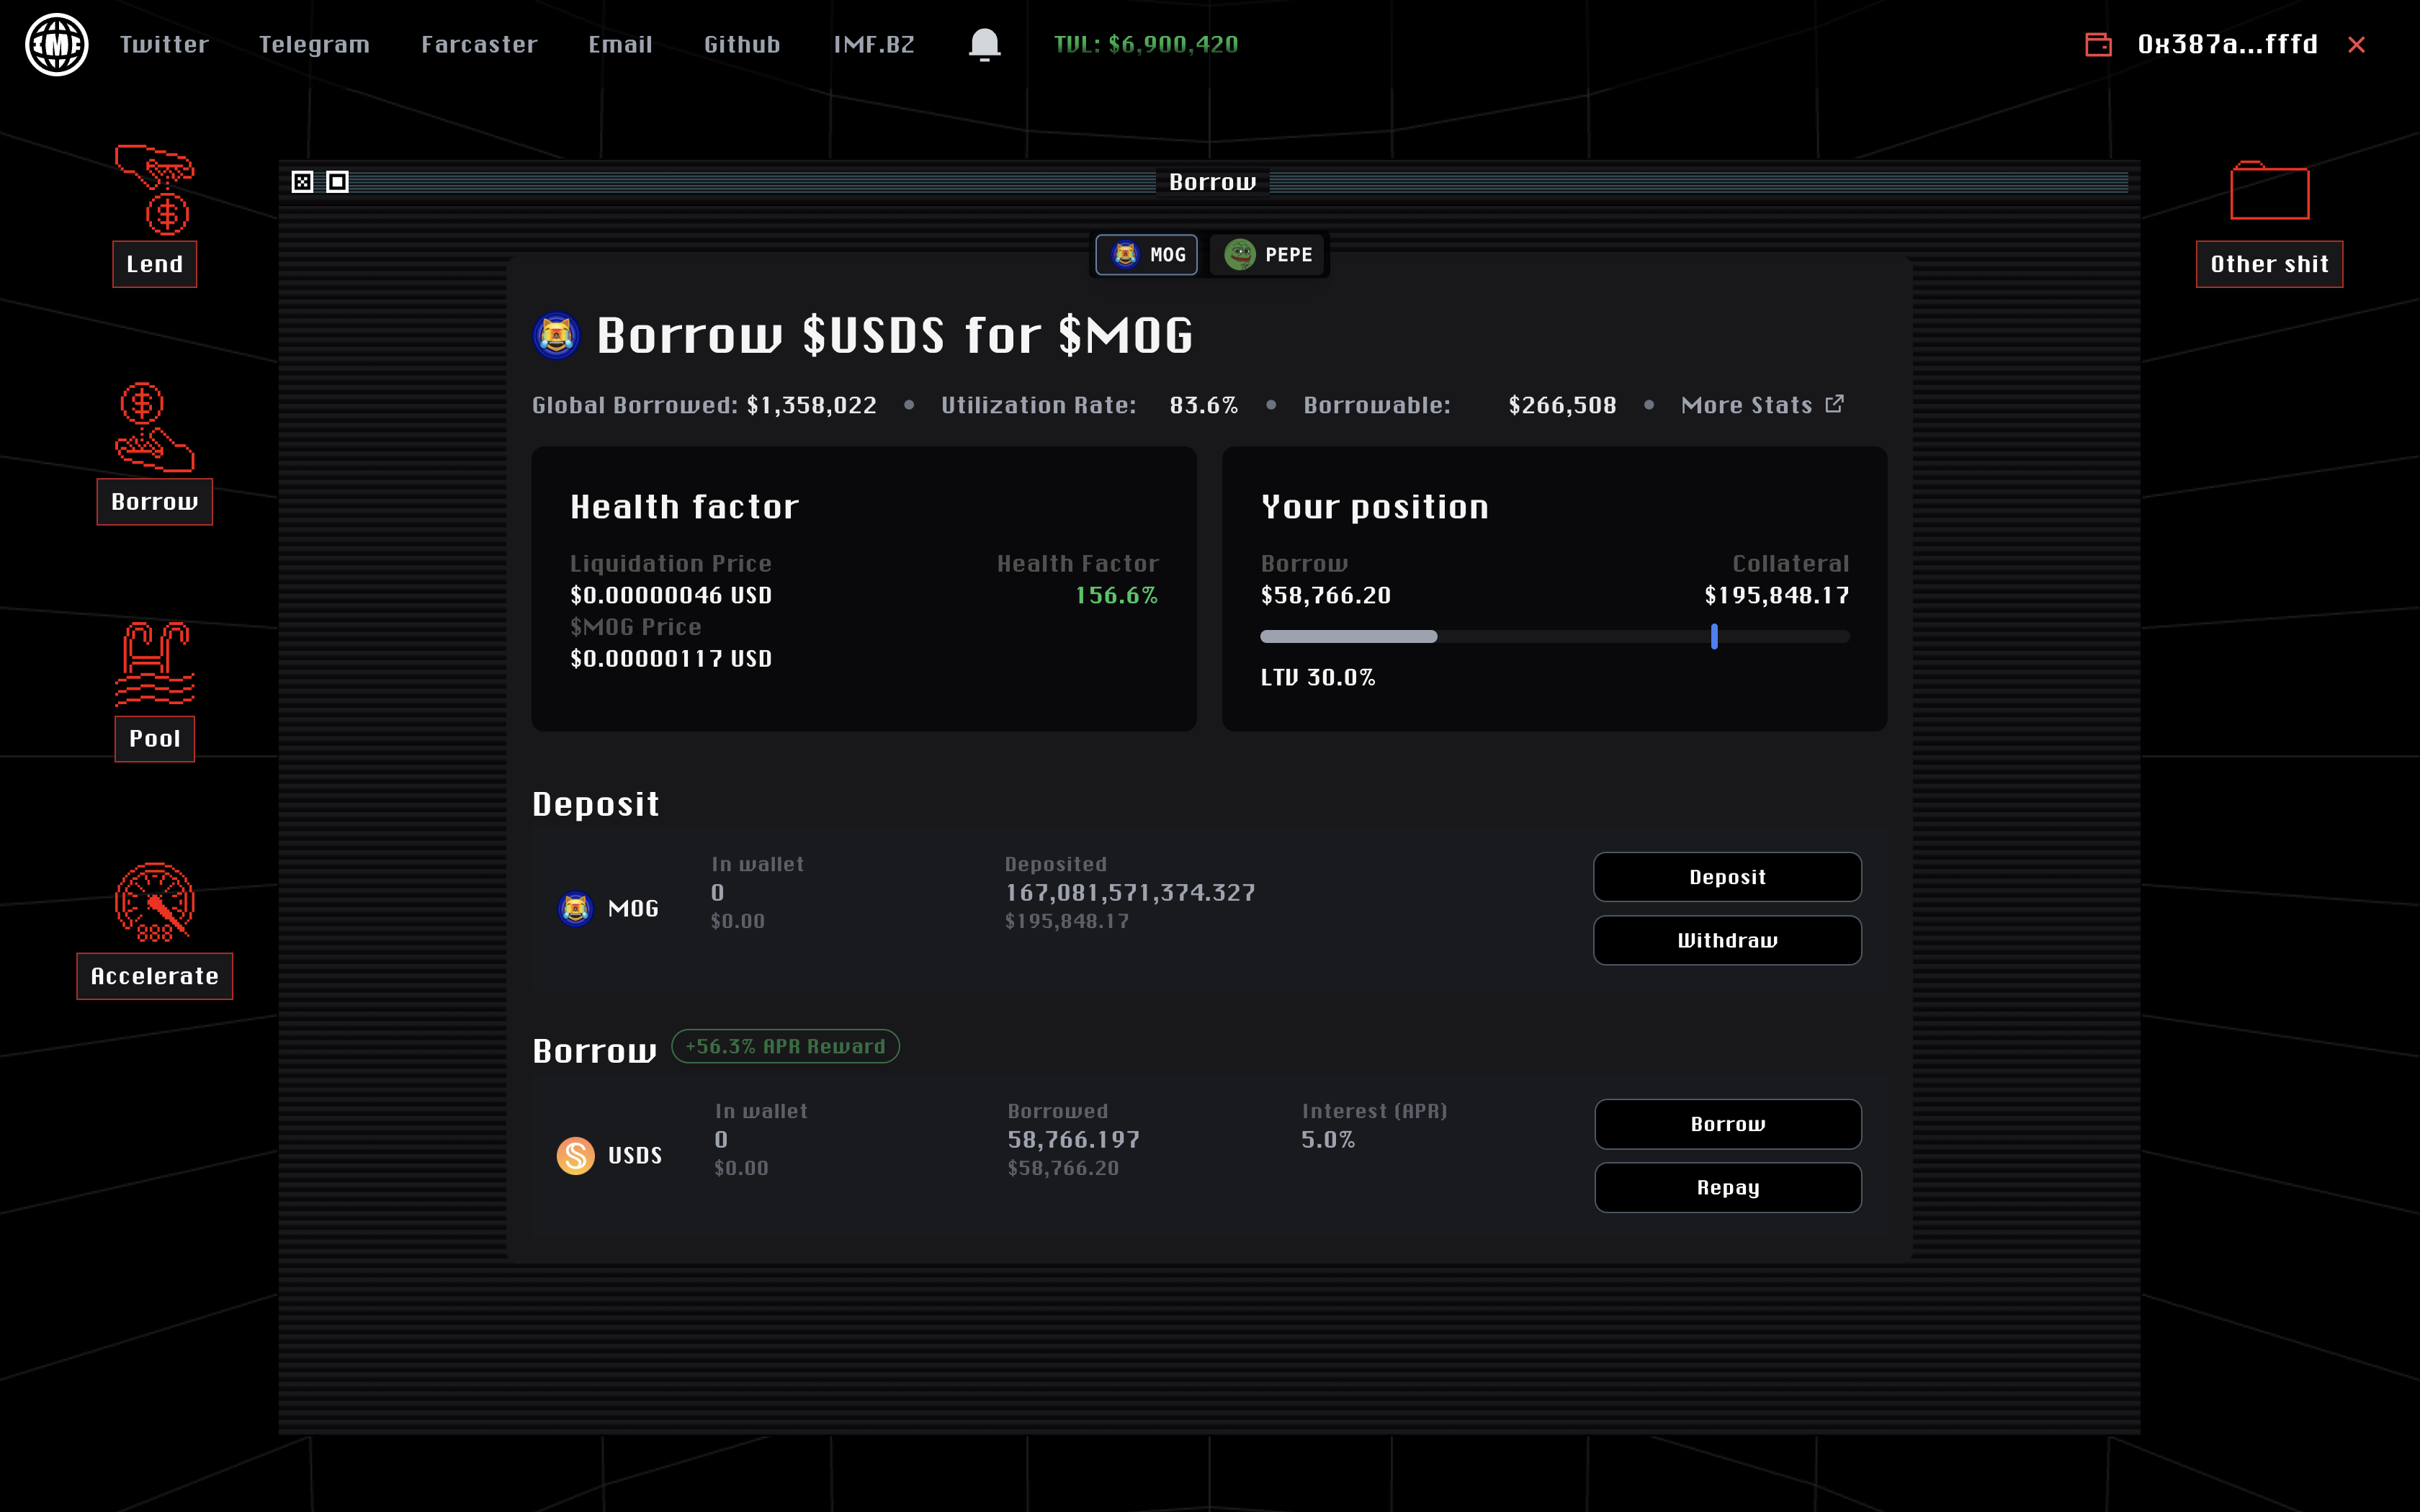Open the Twitter link
The width and height of the screenshot is (2420, 1512).
tap(165, 45)
